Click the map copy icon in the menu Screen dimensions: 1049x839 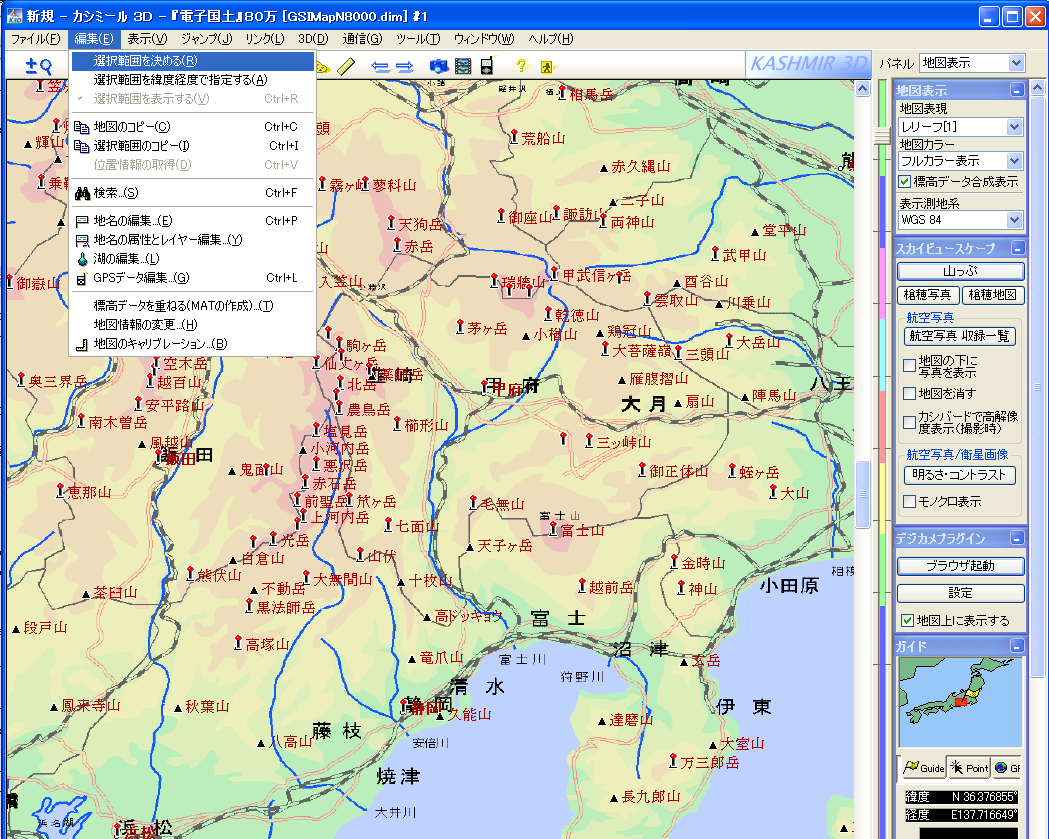(82, 127)
